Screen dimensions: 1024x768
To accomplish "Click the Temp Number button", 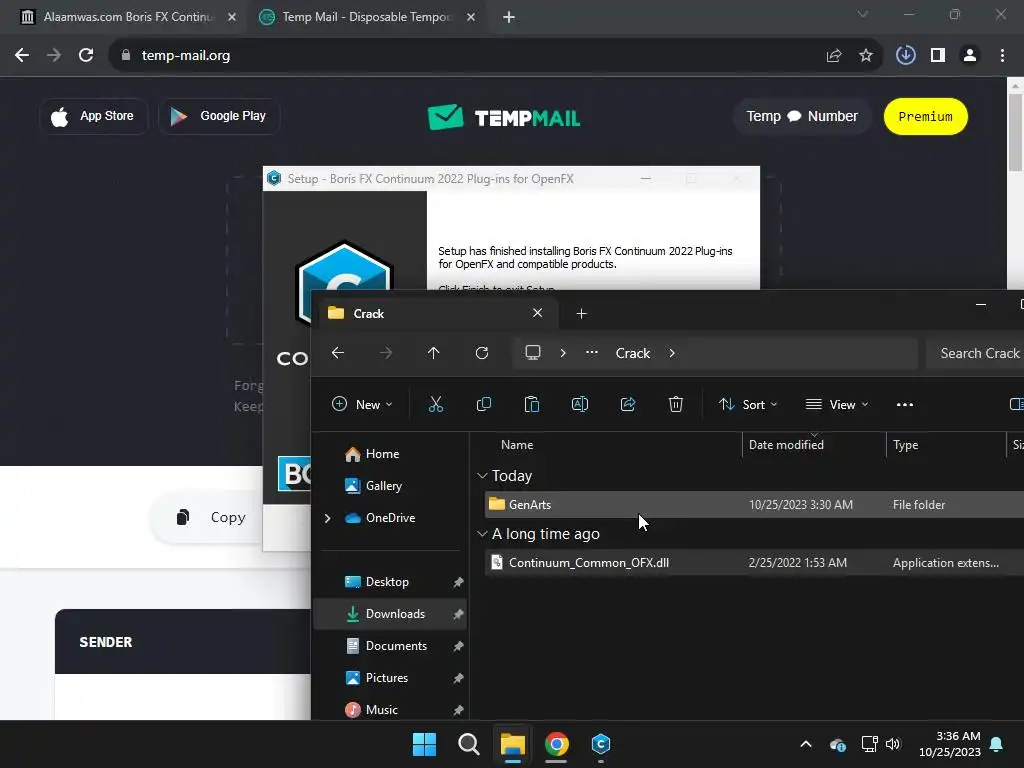I will click(802, 116).
